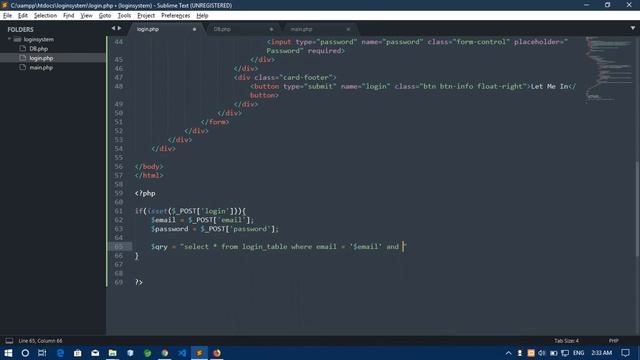This screenshot has width=640, height=360.
Task: Open Mail app from taskbar
Action: (x=95, y=353)
